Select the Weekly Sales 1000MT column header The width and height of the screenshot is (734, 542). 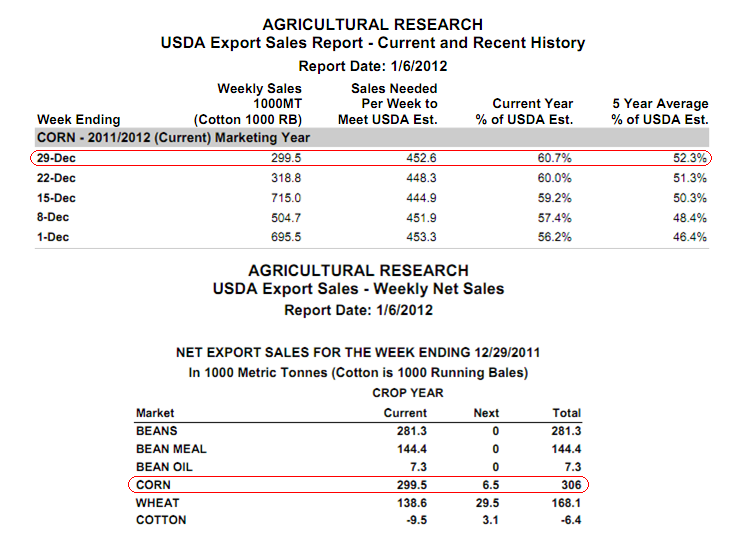click(248, 104)
